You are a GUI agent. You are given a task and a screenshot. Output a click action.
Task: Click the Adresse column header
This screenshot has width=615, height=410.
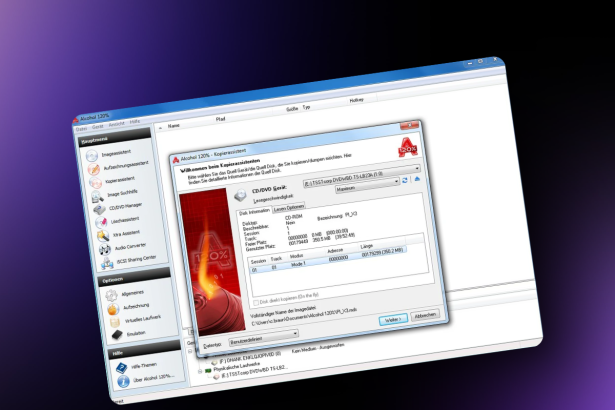[x=335, y=250]
